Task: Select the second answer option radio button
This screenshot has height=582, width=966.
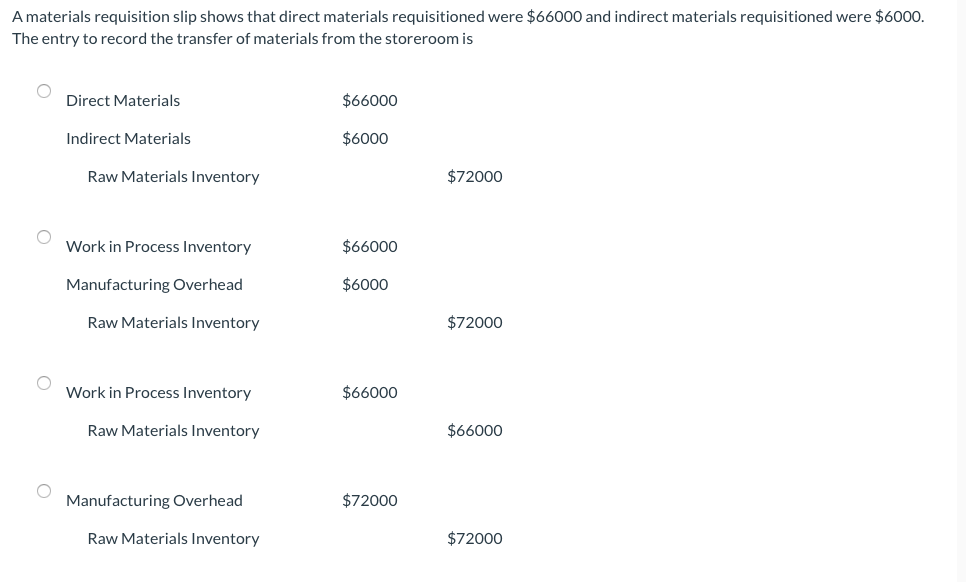Action: tap(43, 237)
